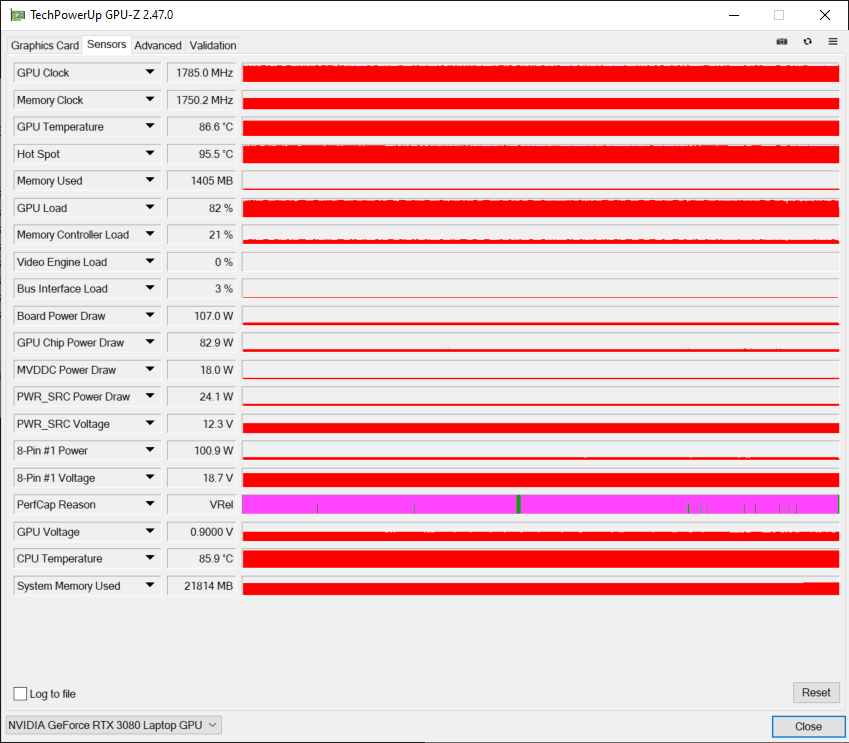Click the magenta PerfCap Reason graph
Image resolution: width=849 pixels, height=743 pixels.
(540, 505)
